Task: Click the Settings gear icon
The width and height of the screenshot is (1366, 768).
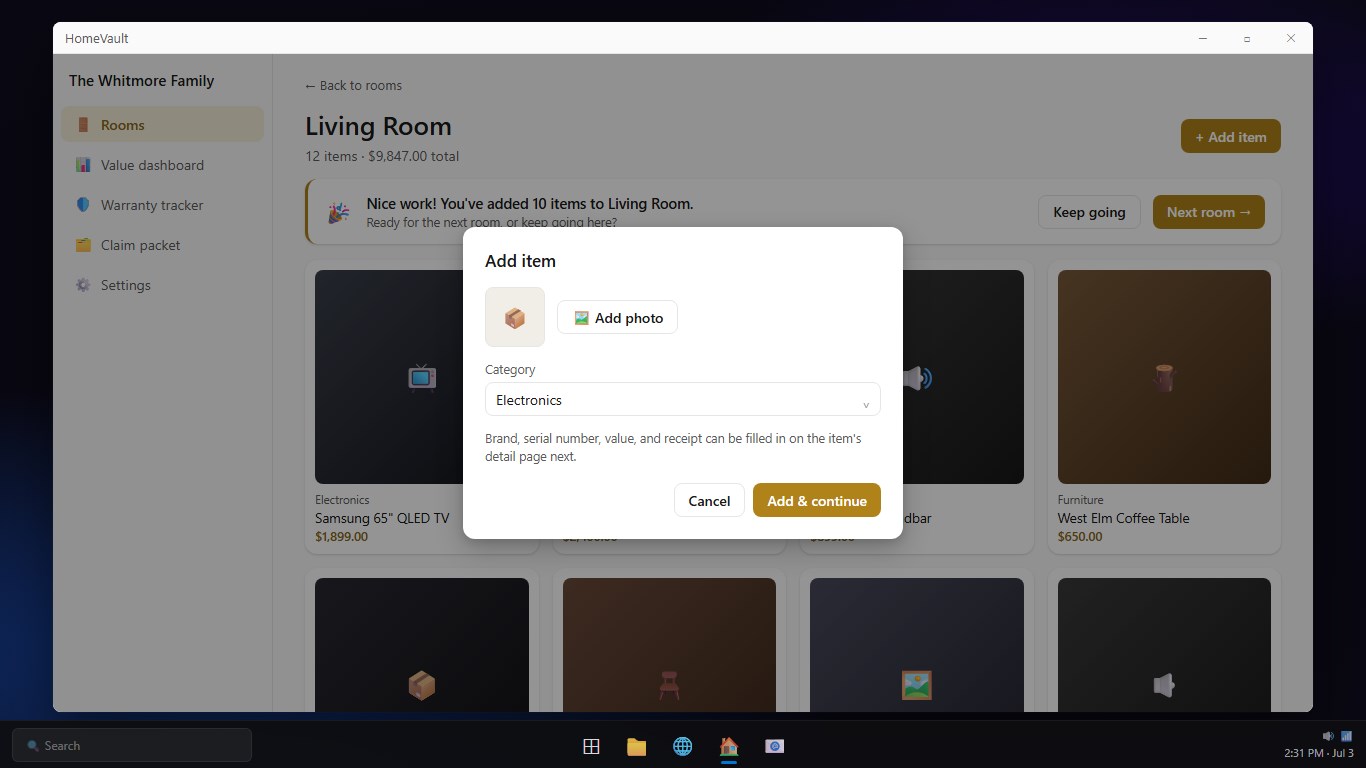Action: pos(83,284)
